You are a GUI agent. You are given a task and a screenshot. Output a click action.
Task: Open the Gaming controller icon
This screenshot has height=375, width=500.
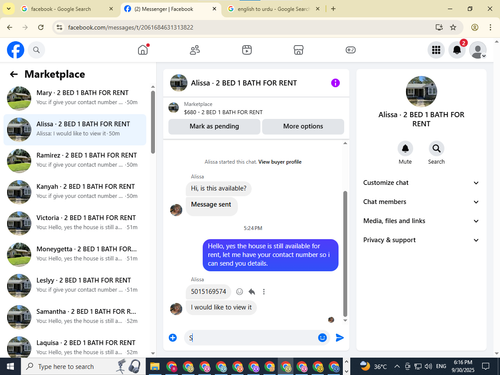tap(350, 50)
